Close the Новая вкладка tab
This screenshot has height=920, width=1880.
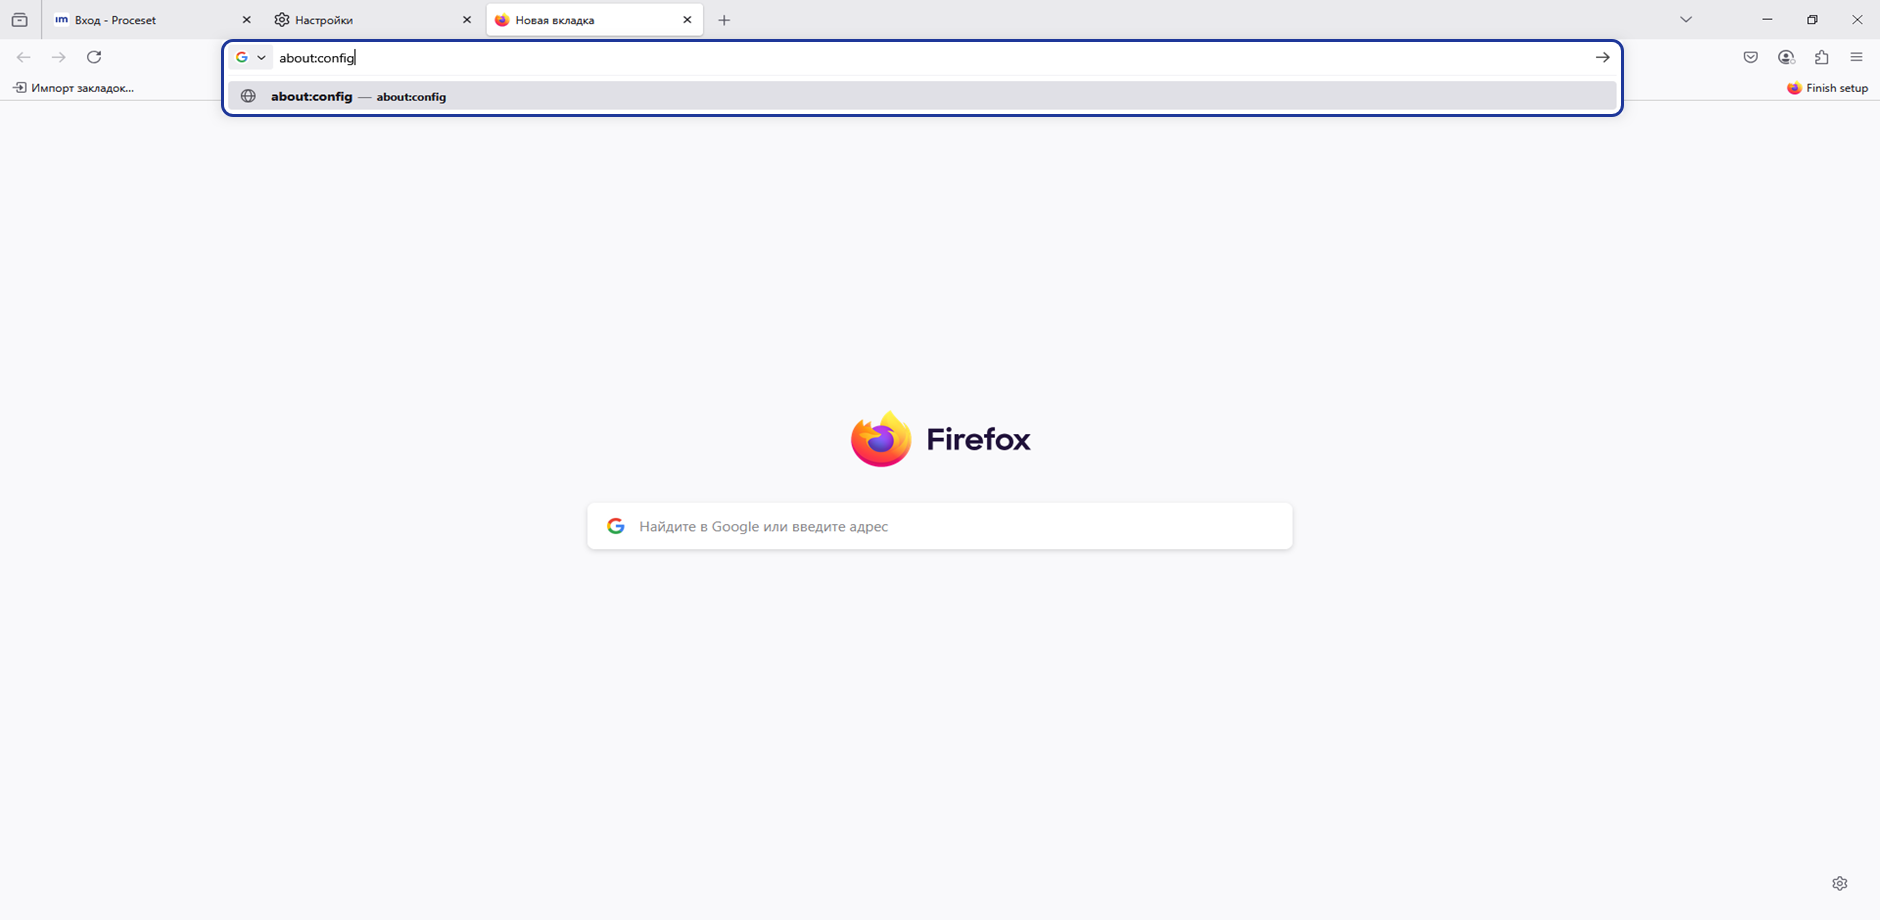click(x=687, y=20)
